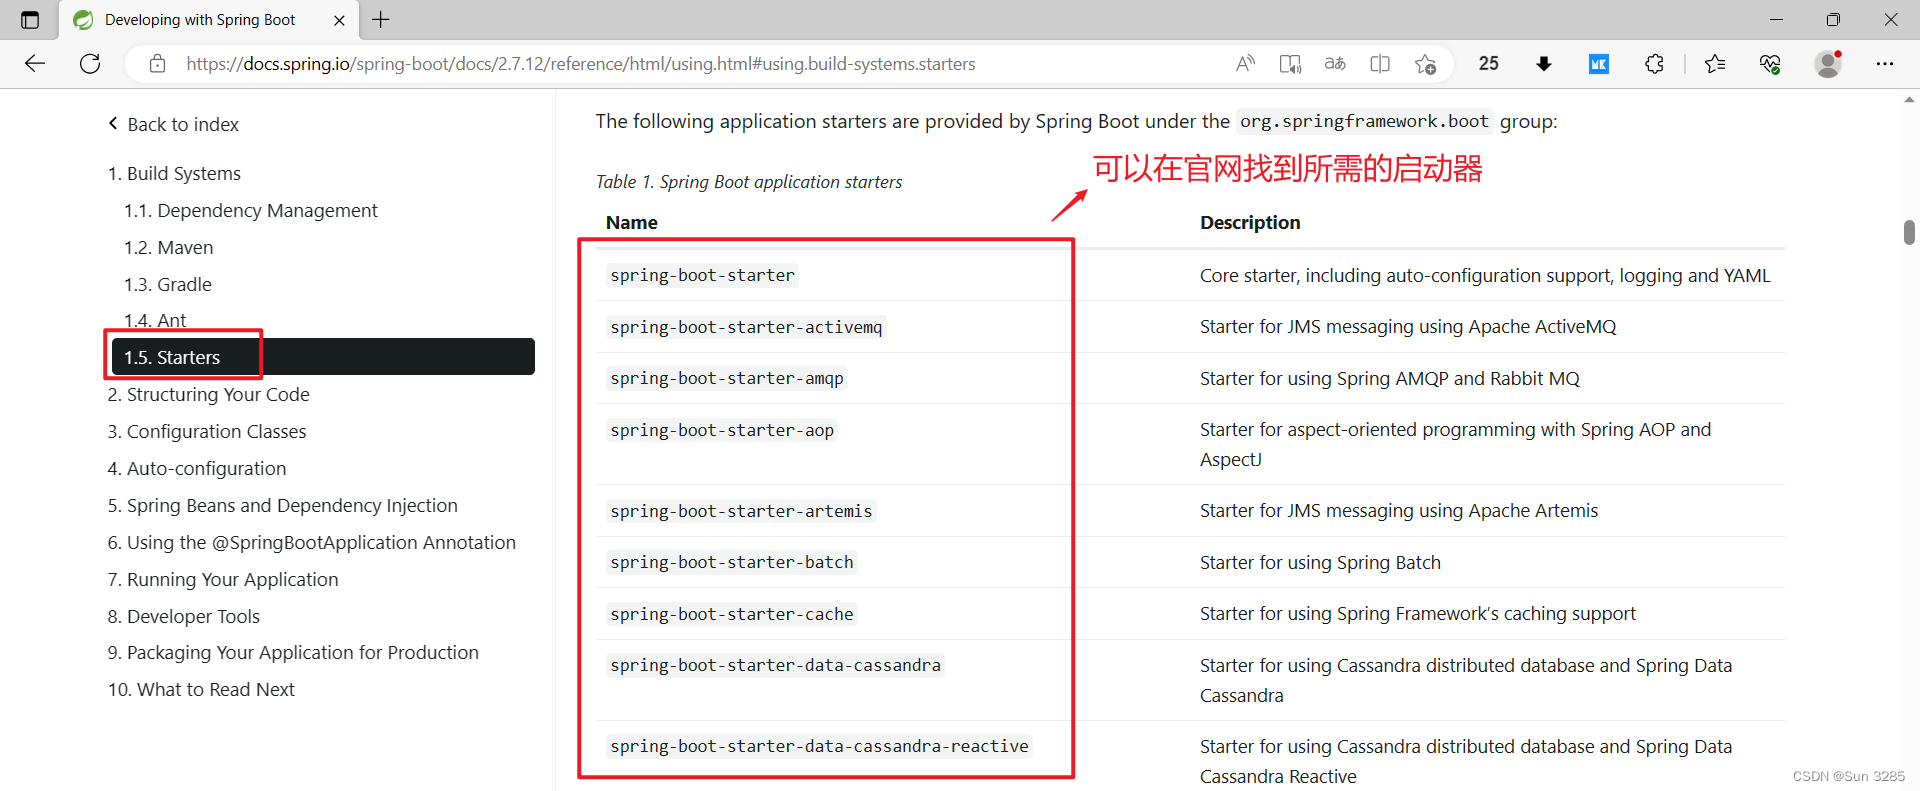
Task: Open 7. Running Your Application
Action: (x=223, y=579)
